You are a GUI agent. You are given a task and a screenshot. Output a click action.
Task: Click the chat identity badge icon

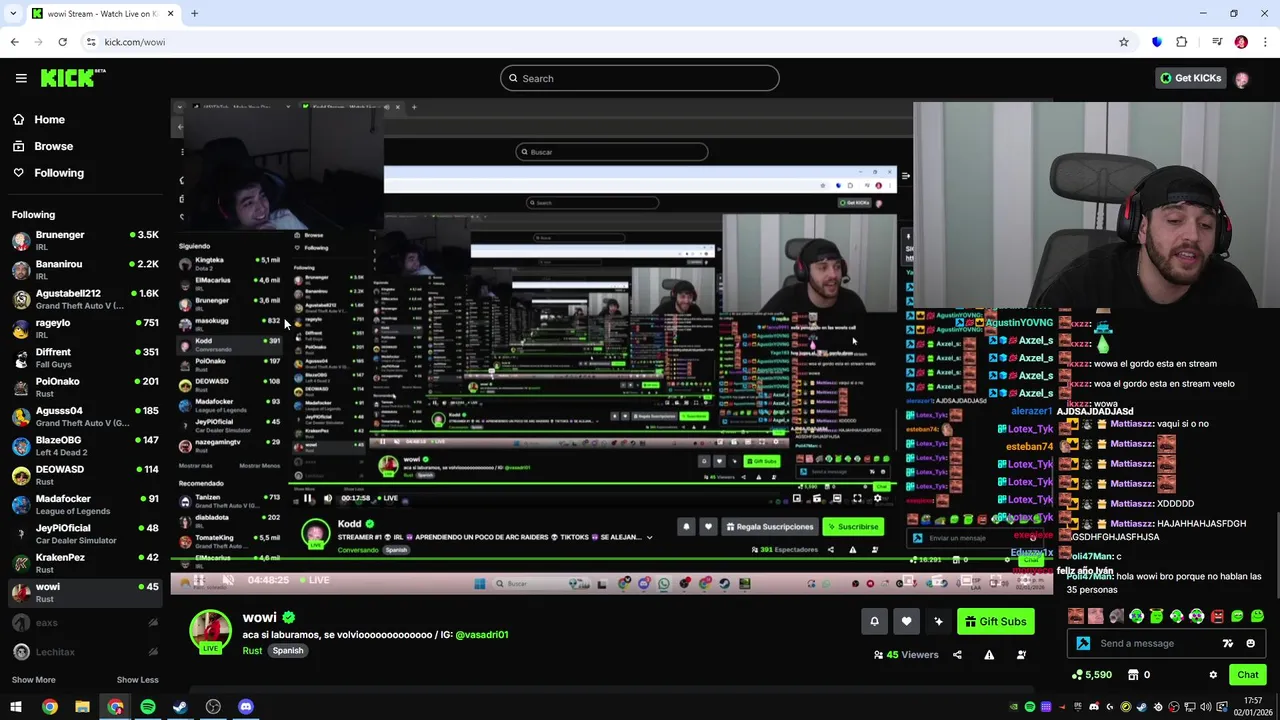(1083, 644)
